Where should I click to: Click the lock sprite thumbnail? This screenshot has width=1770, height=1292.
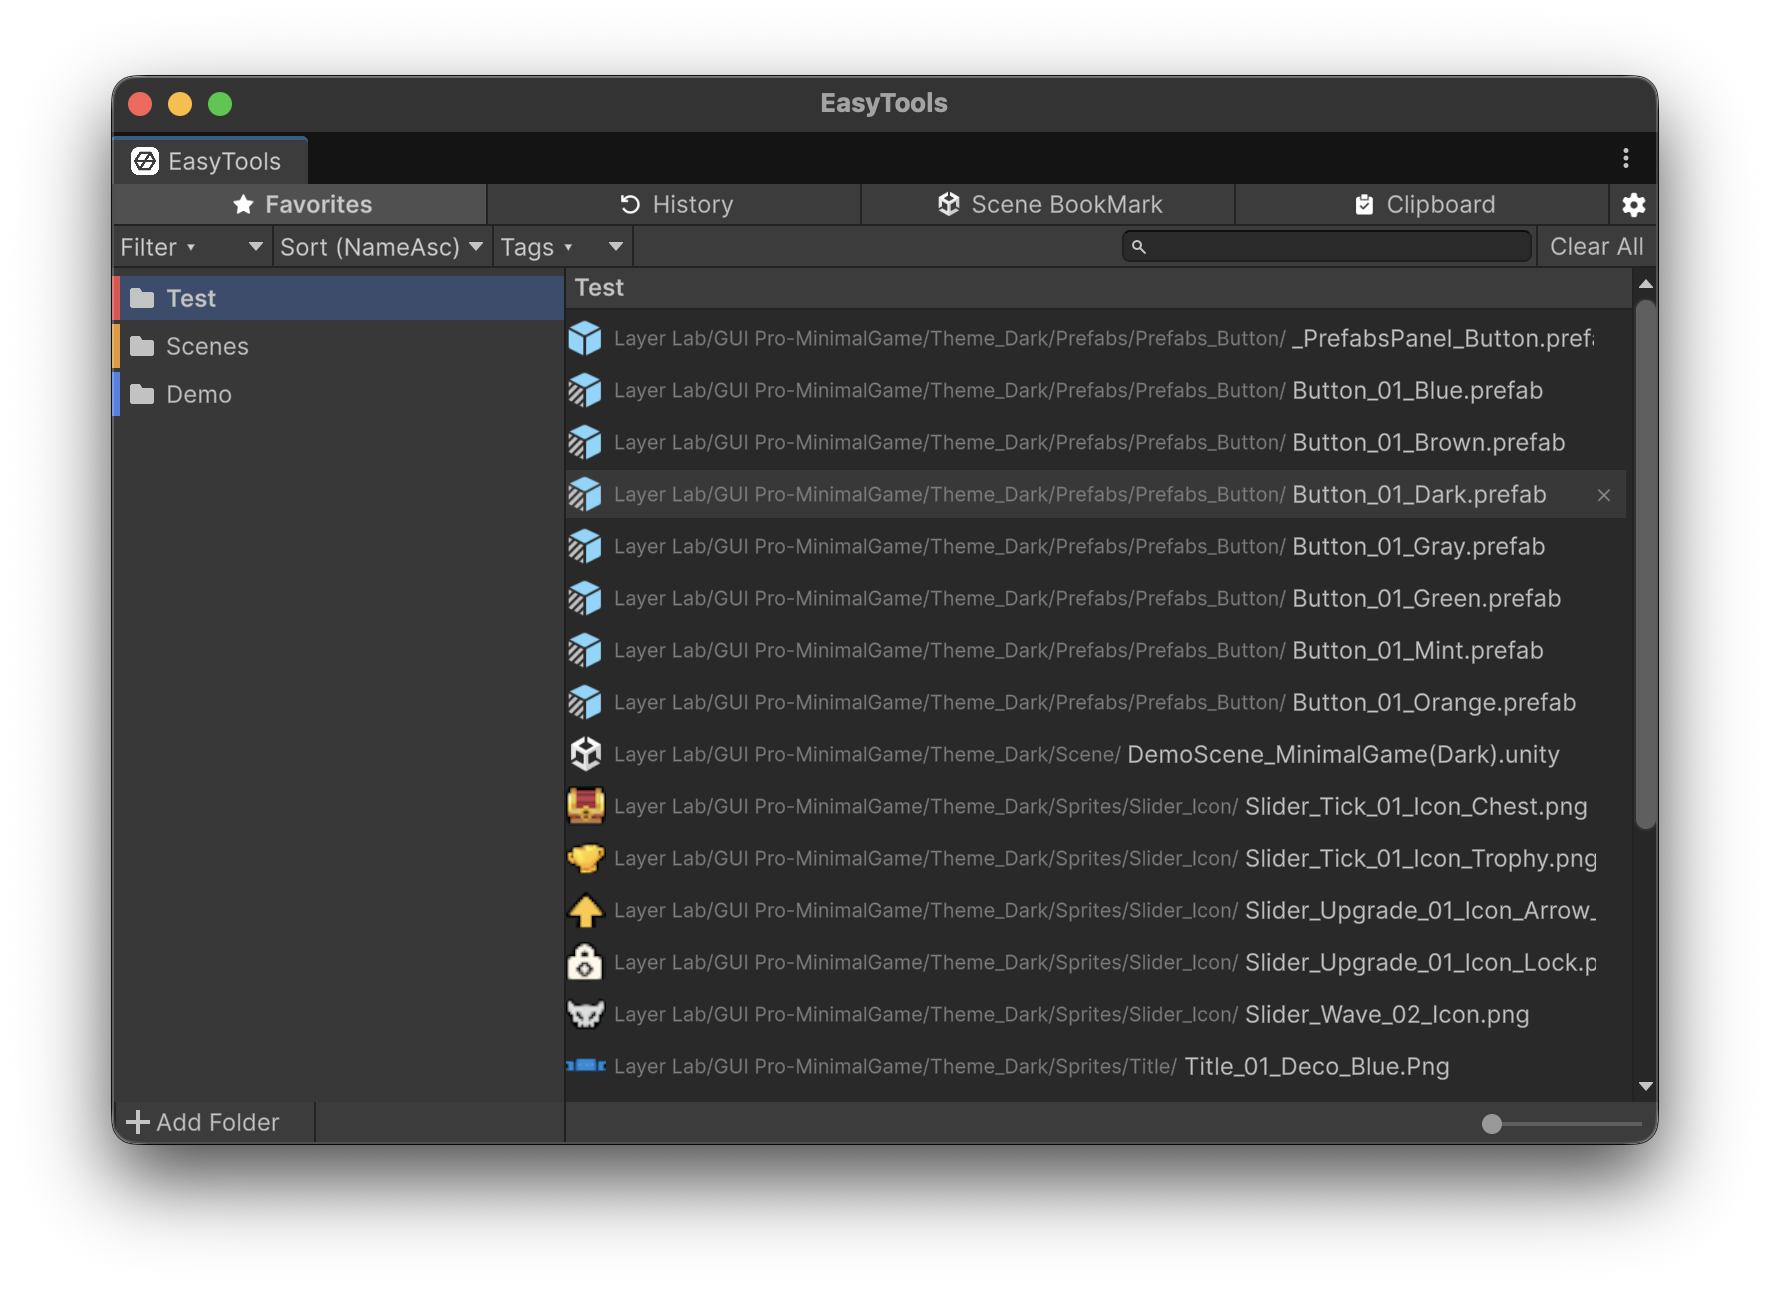click(x=585, y=962)
